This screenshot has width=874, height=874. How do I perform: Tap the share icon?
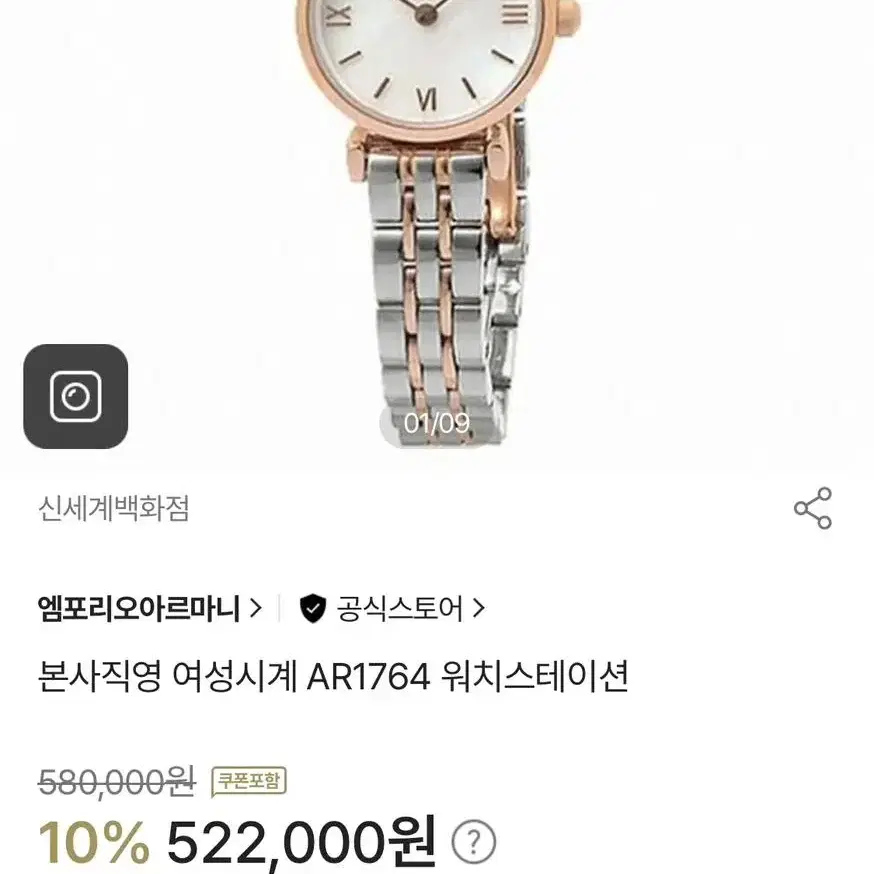click(813, 508)
